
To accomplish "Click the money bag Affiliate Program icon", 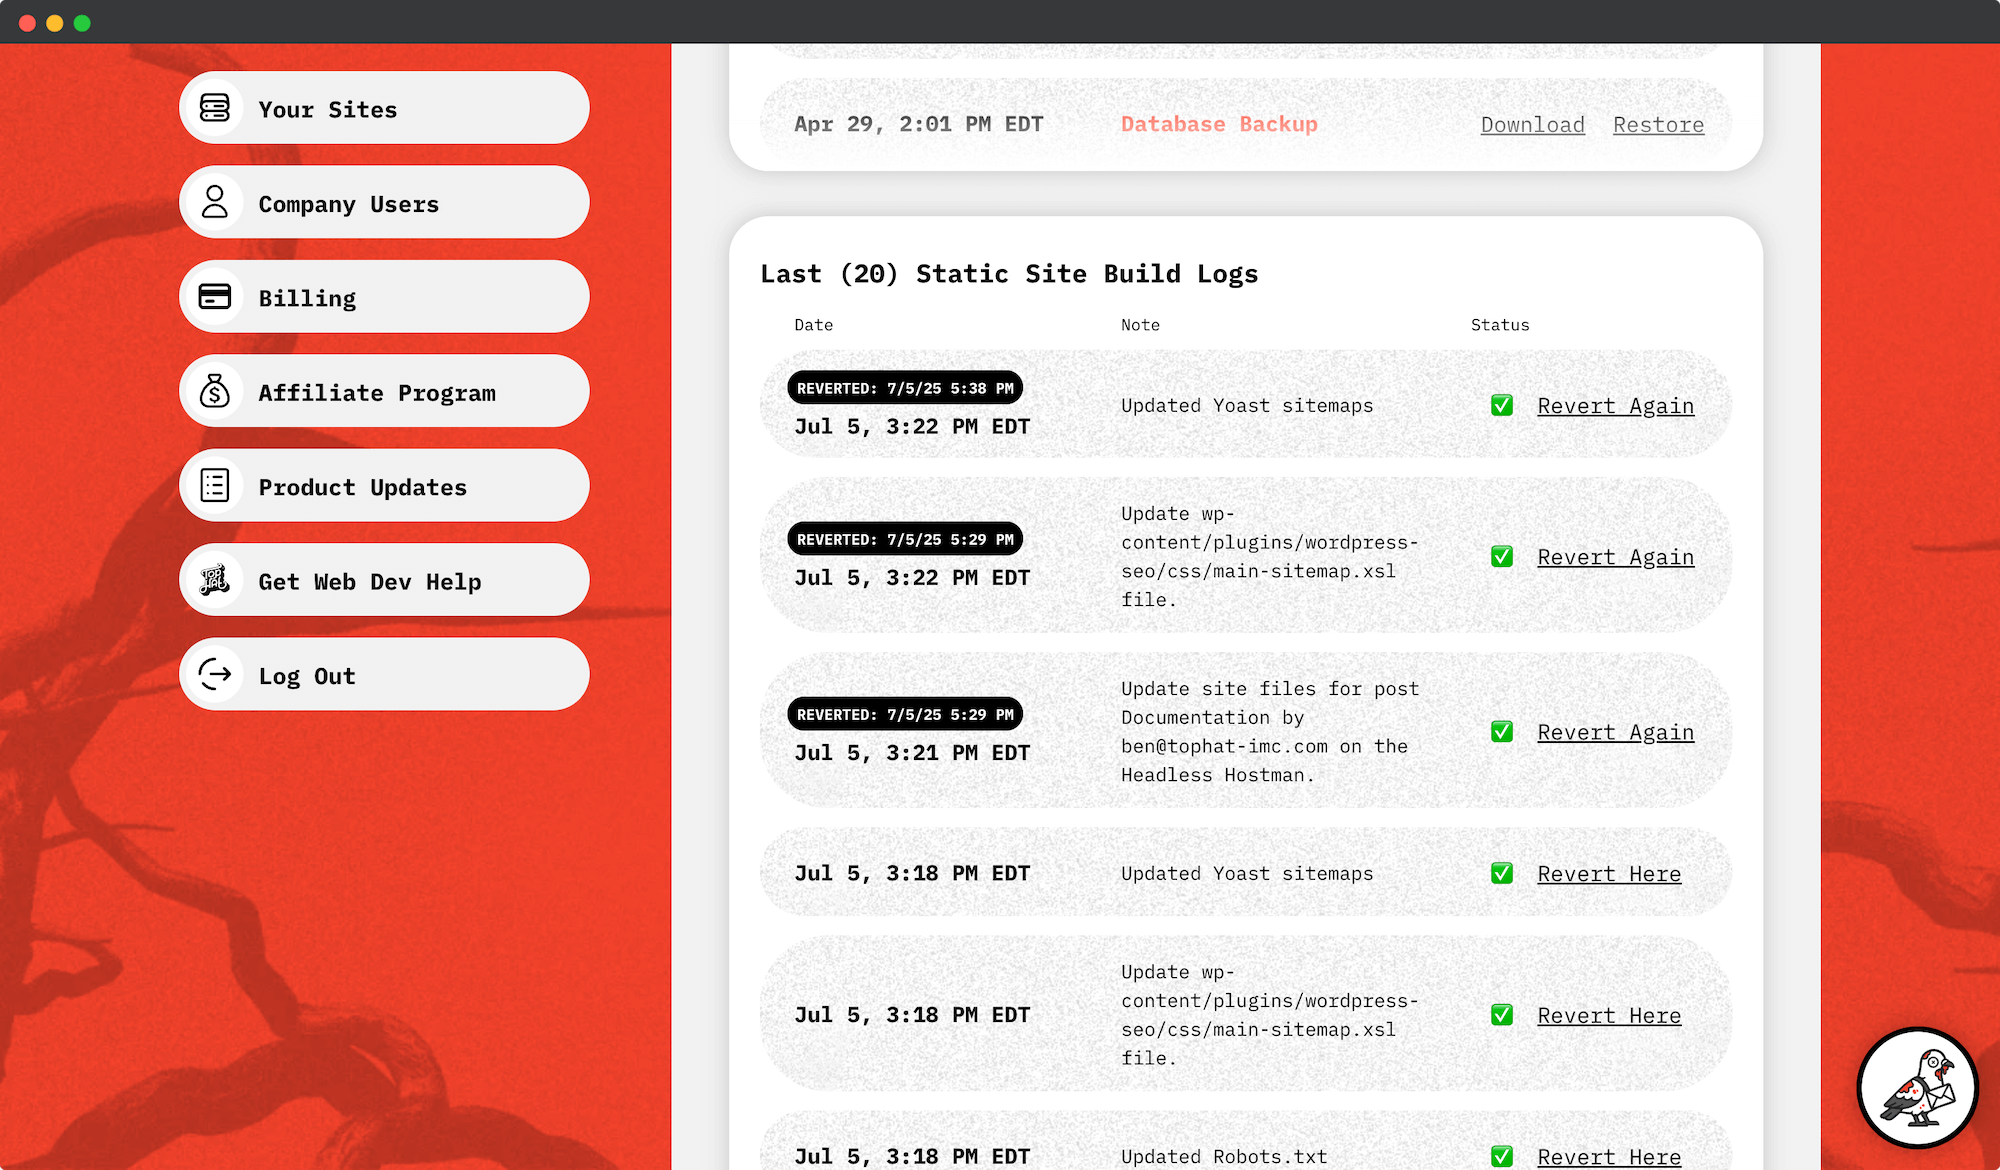I will click(215, 391).
